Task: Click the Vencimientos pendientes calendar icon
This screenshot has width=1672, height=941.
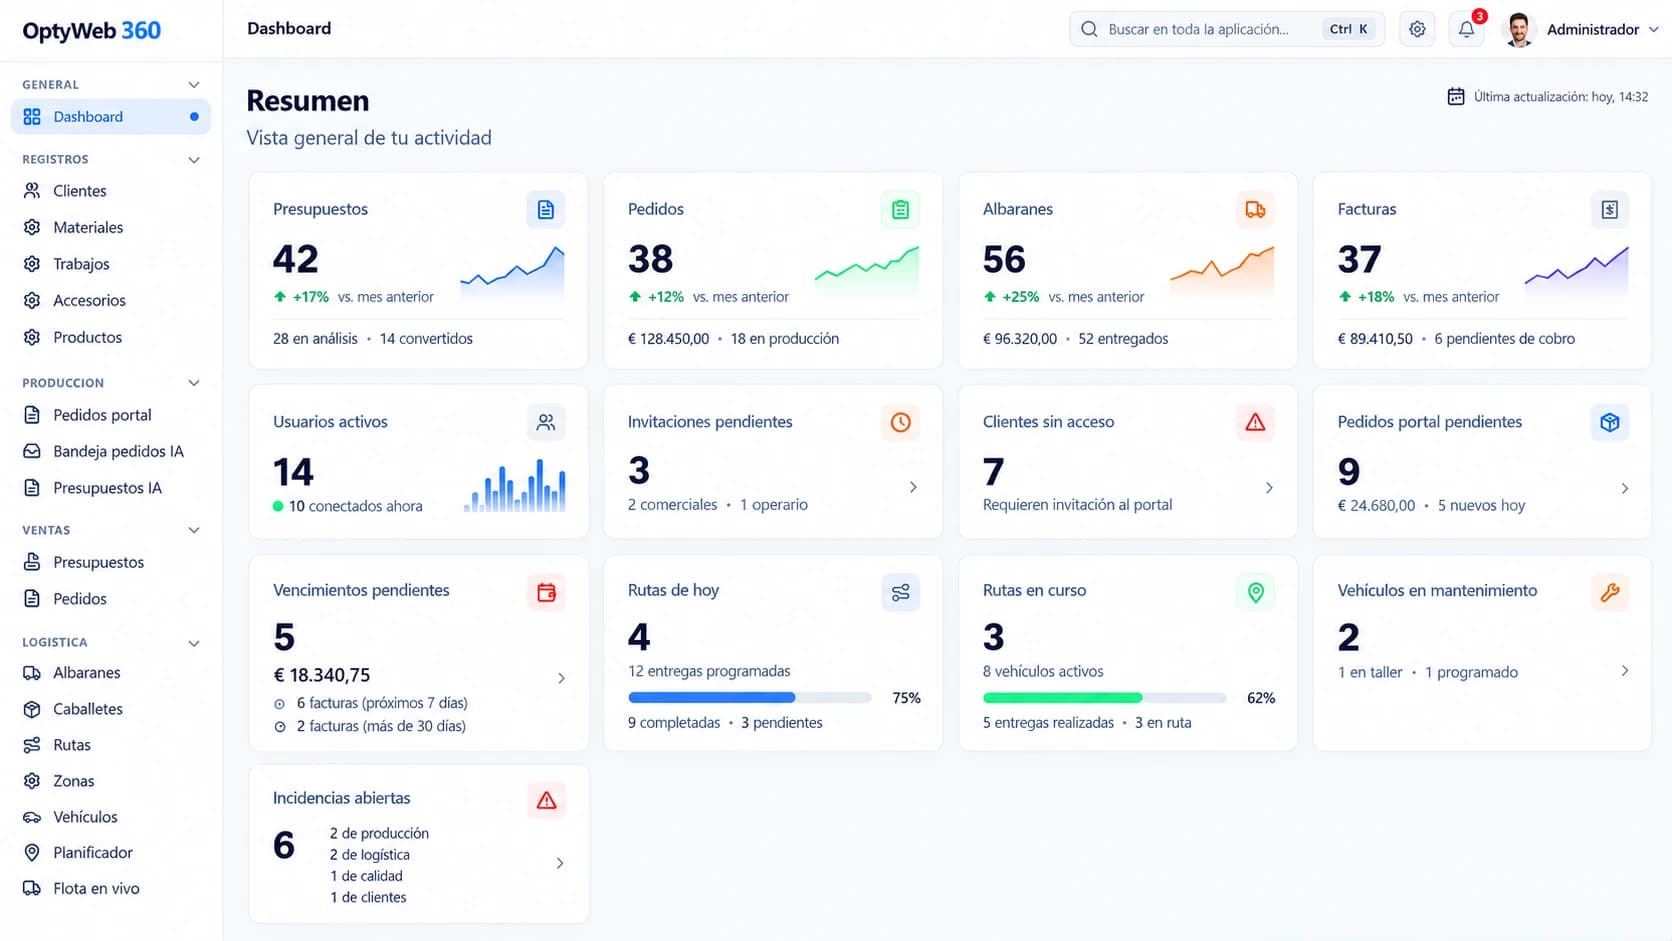Action: click(x=546, y=592)
